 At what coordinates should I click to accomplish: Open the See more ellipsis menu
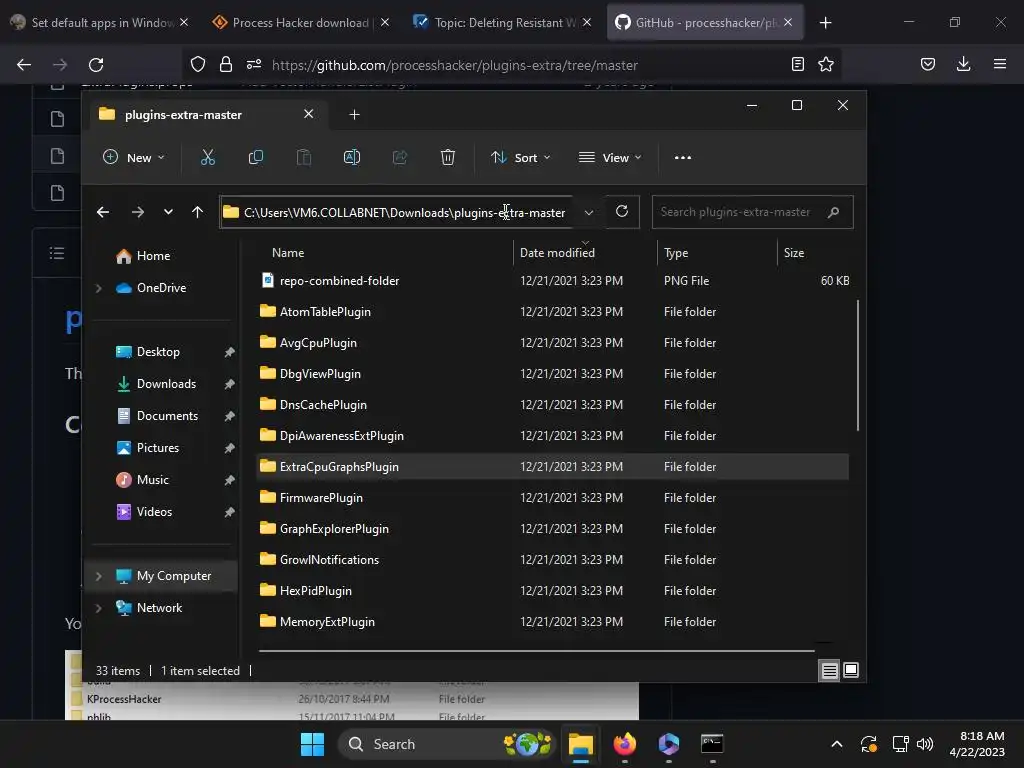point(682,157)
